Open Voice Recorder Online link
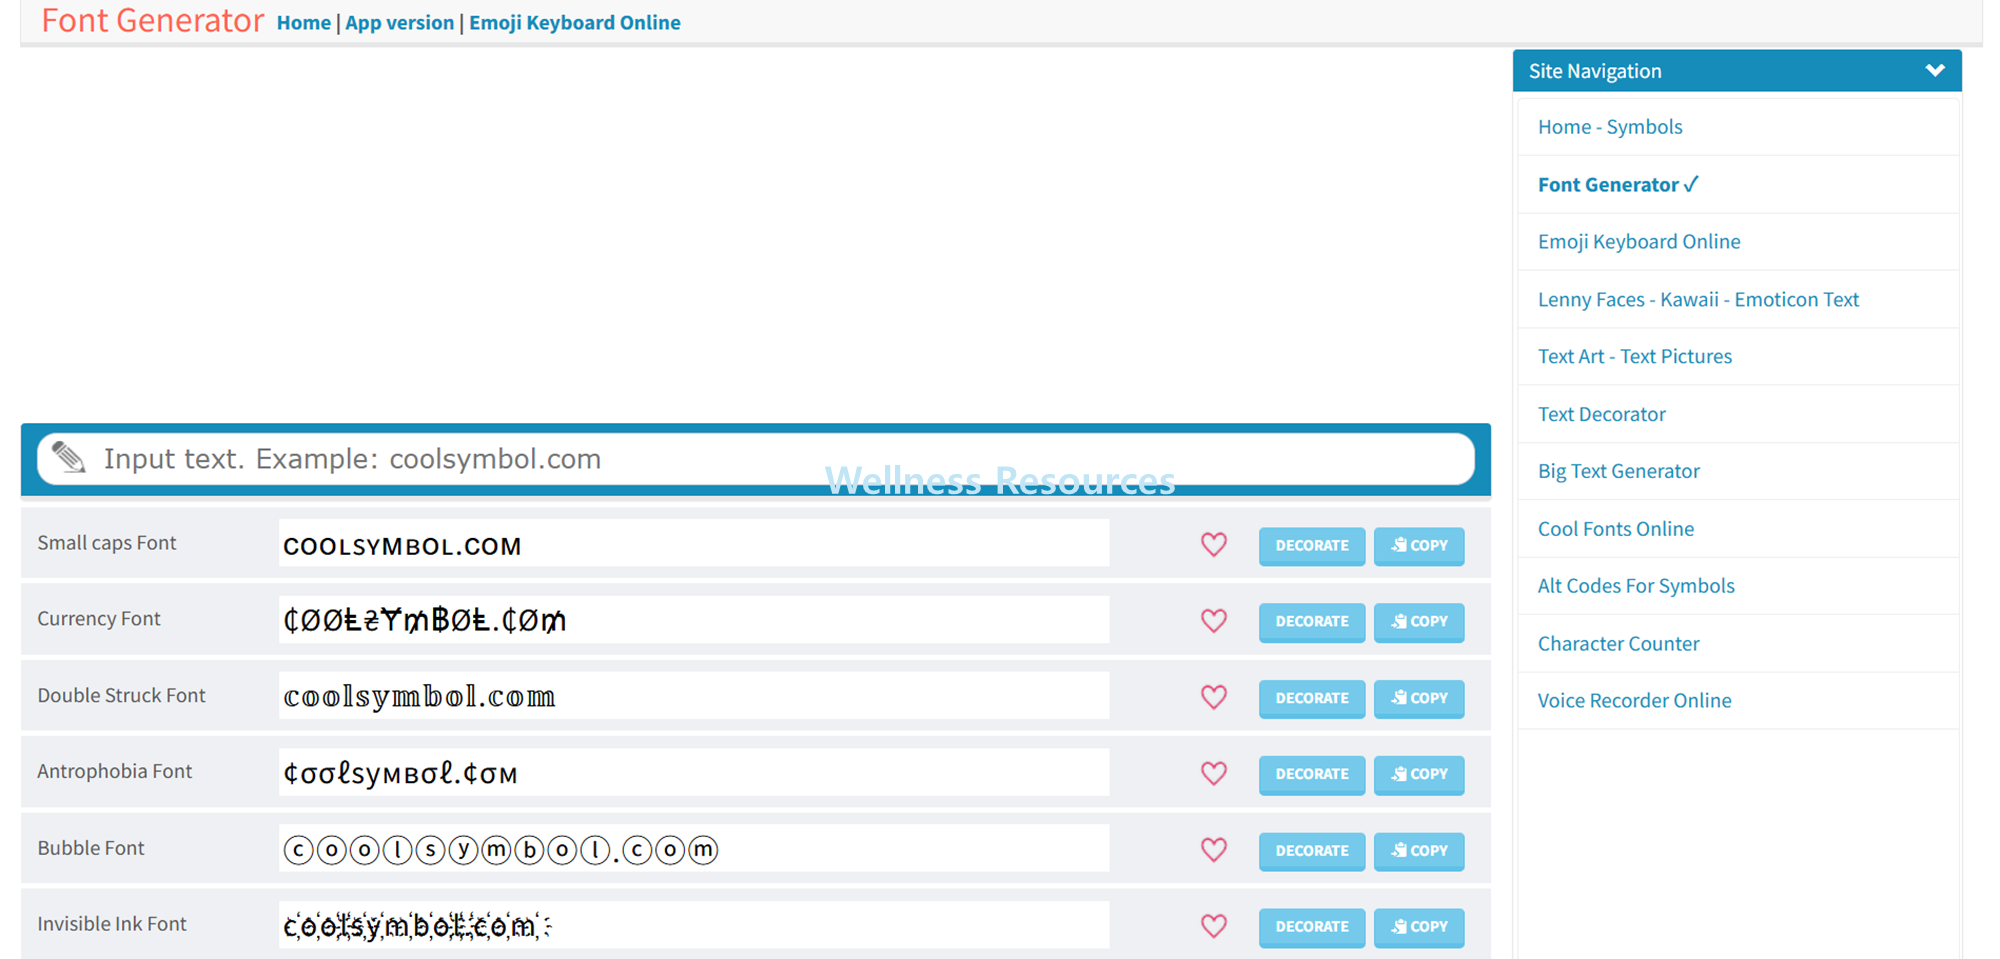The height and width of the screenshot is (959, 2000). click(1635, 701)
